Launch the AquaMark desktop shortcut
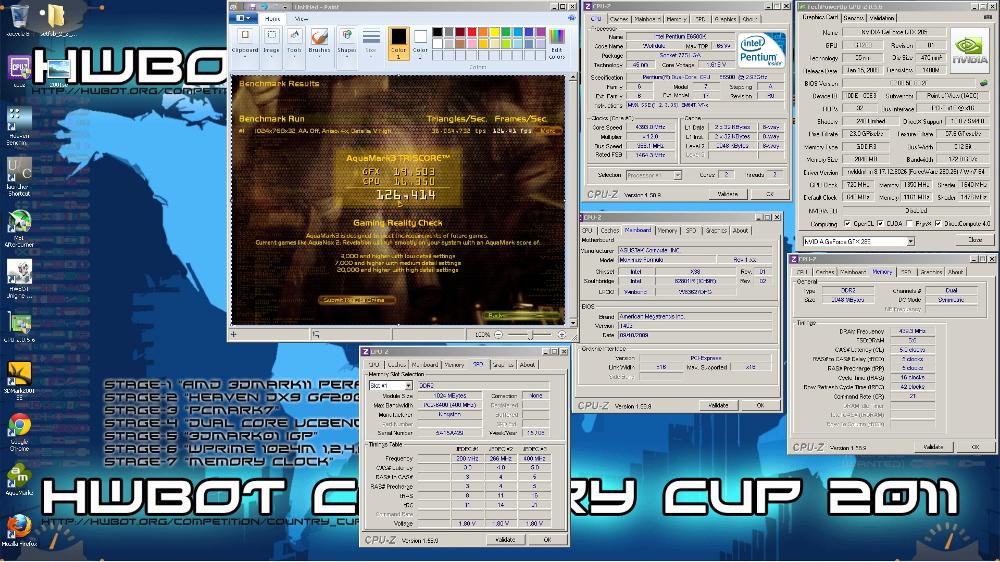This screenshot has height=562, width=1000. point(19,480)
